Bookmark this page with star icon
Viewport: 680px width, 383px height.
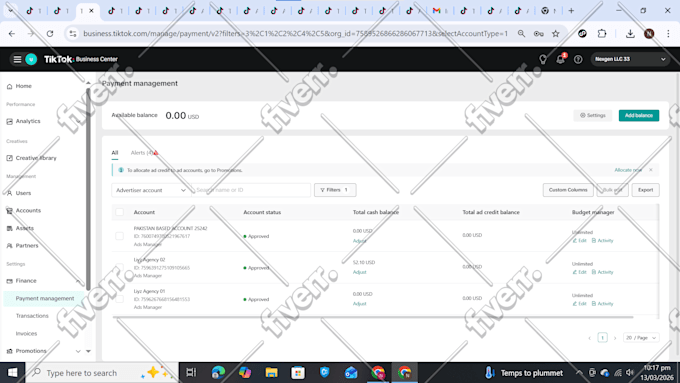coord(556,33)
